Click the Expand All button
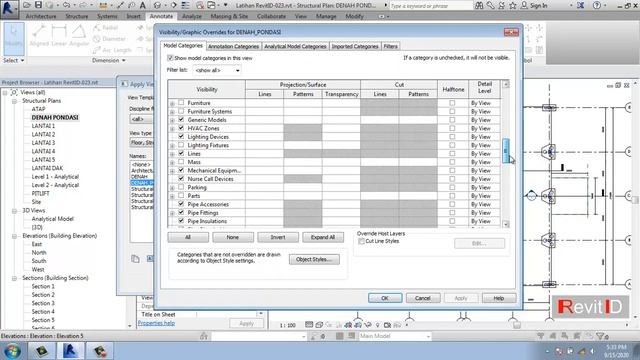This screenshot has height=360, width=640. 323,237
